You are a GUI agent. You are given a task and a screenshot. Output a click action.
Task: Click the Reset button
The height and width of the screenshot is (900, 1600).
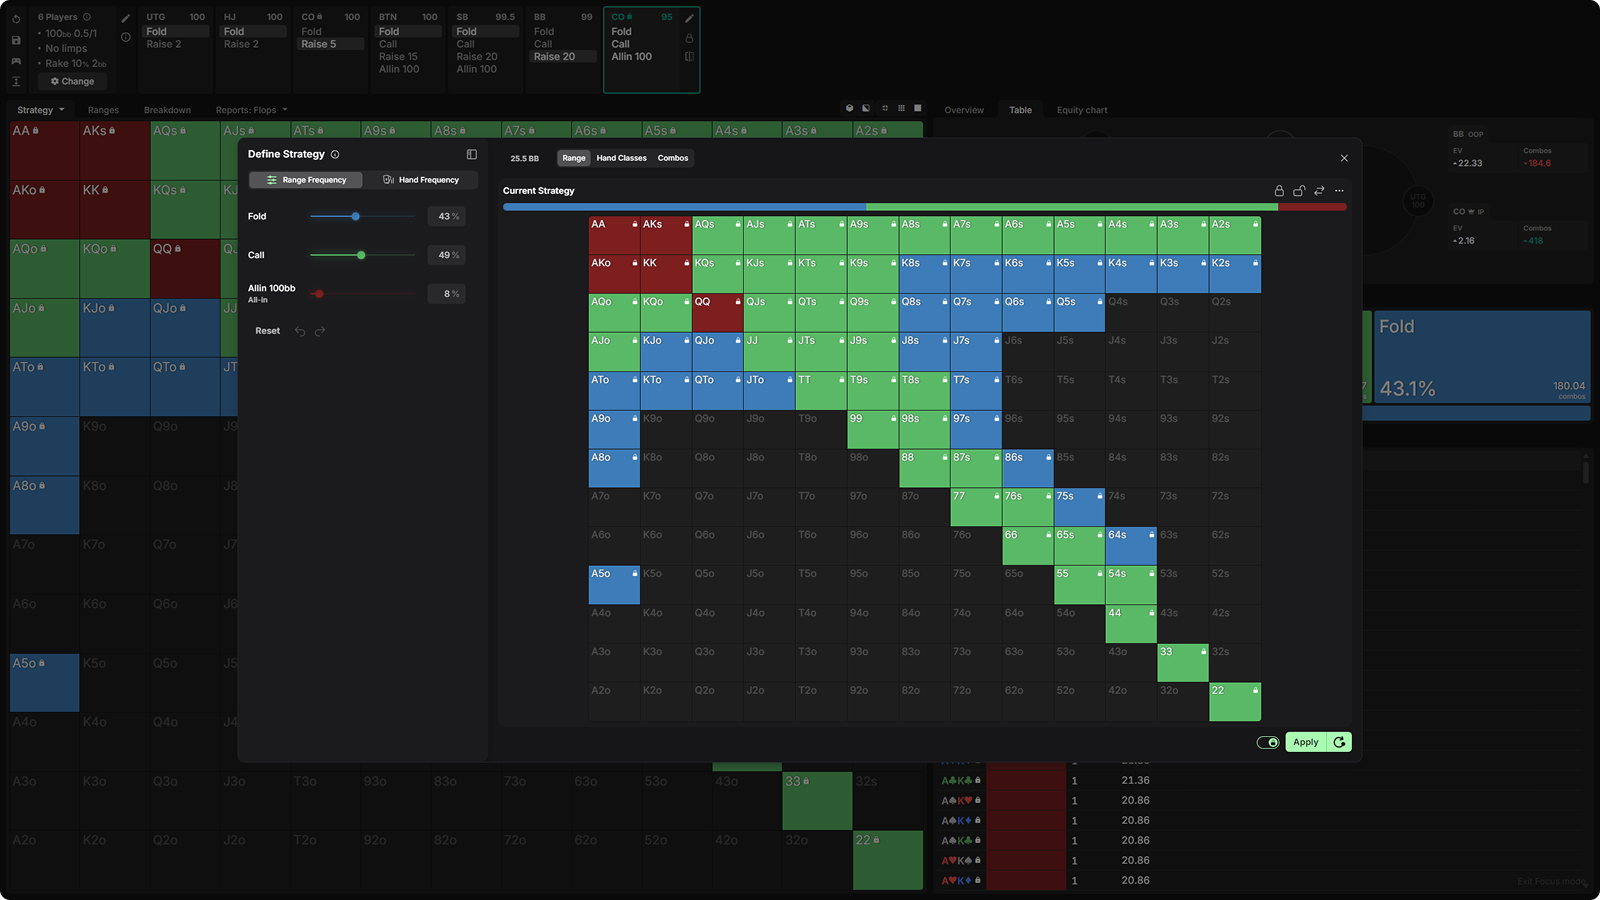click(x=267, y=331)
